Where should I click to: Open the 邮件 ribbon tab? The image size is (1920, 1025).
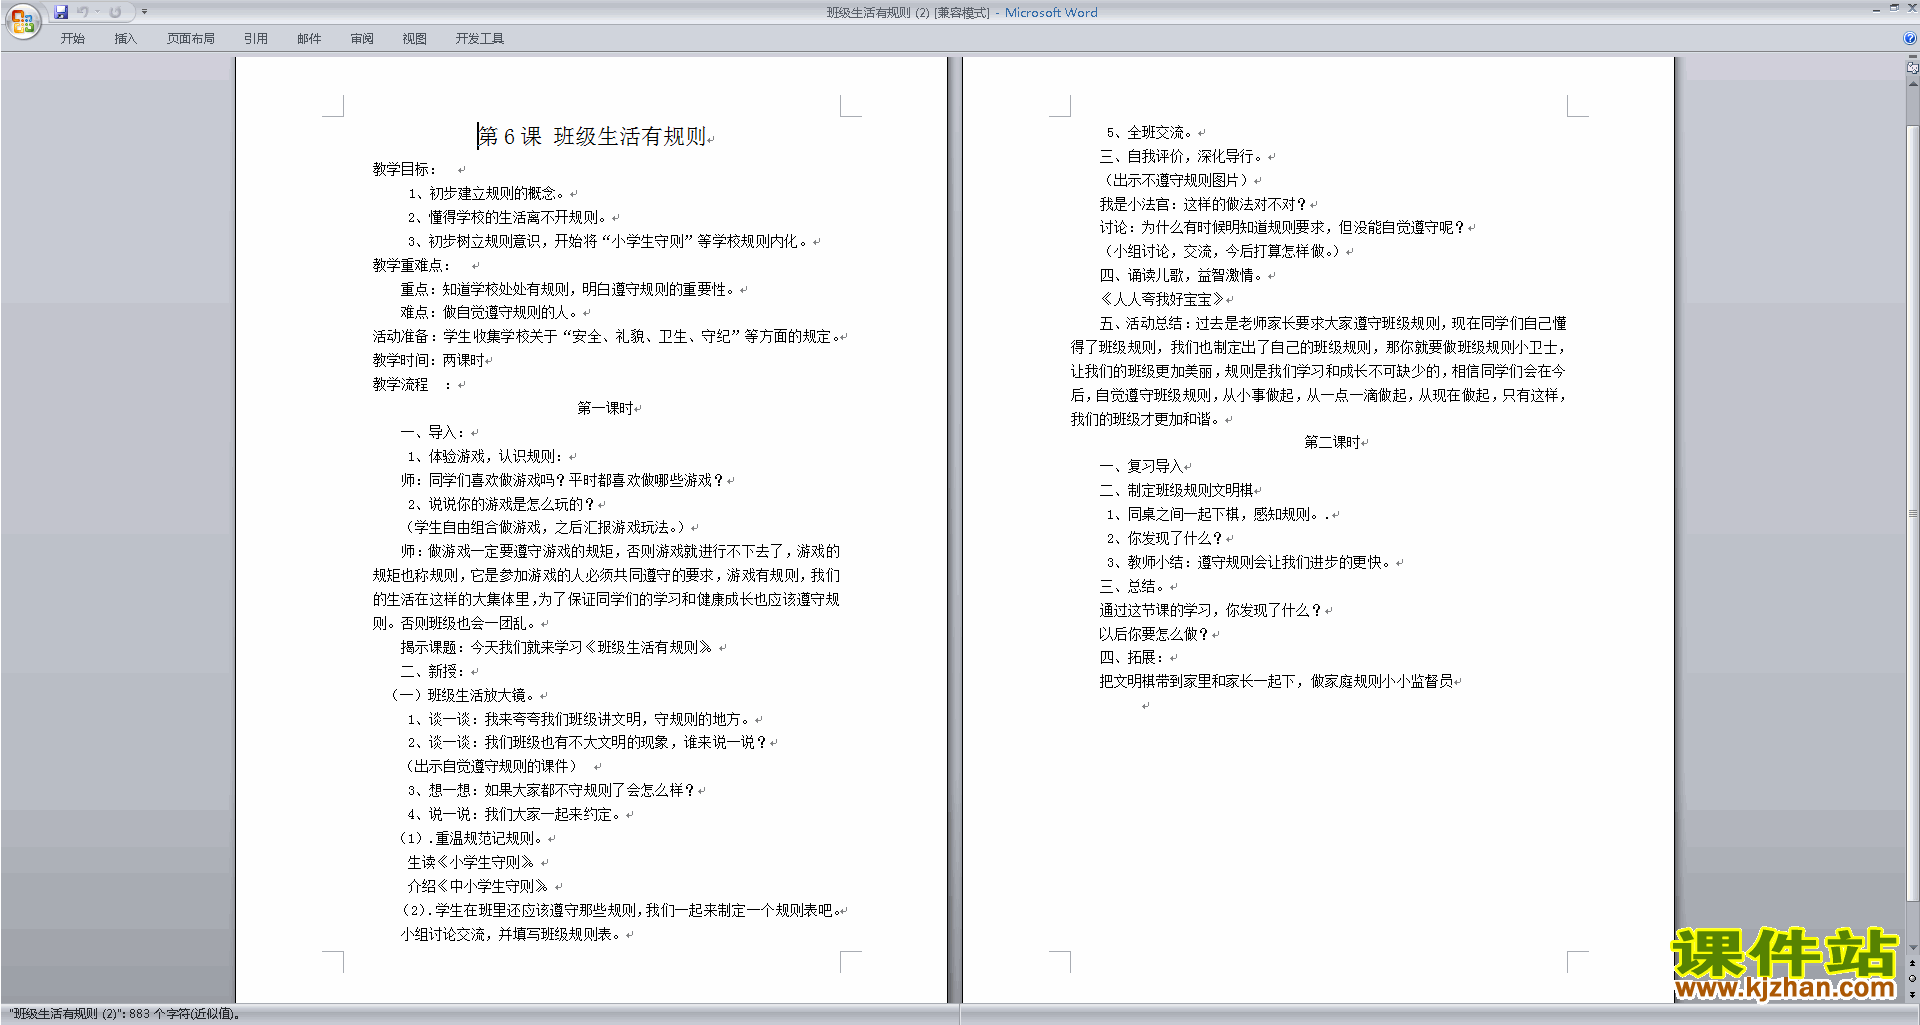[309, 38]
